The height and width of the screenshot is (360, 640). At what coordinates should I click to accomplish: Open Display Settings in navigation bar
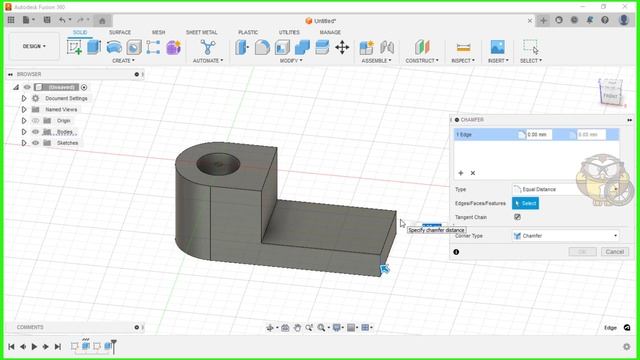337,327
